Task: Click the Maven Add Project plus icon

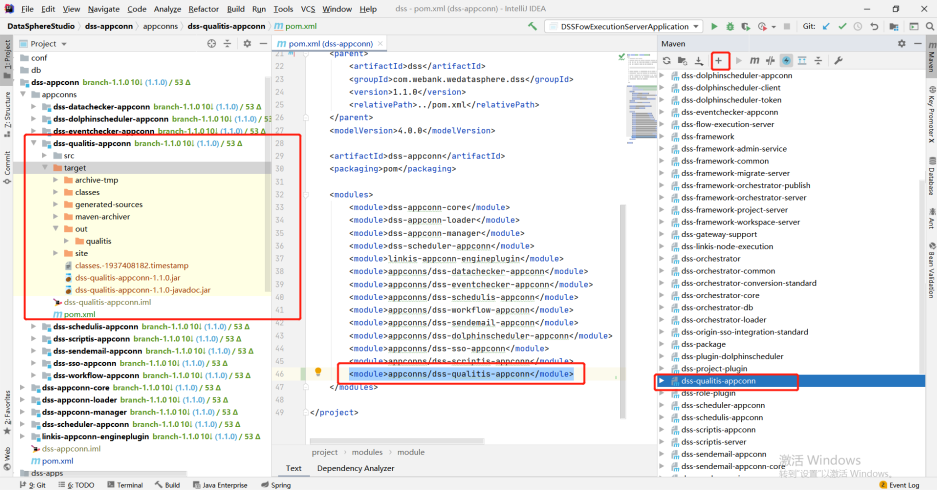Action: (x=718, y=61)
